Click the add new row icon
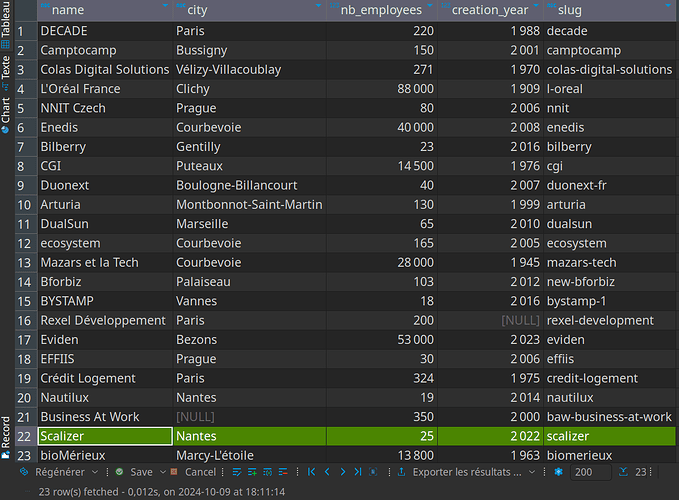 [x=252, y=472]
